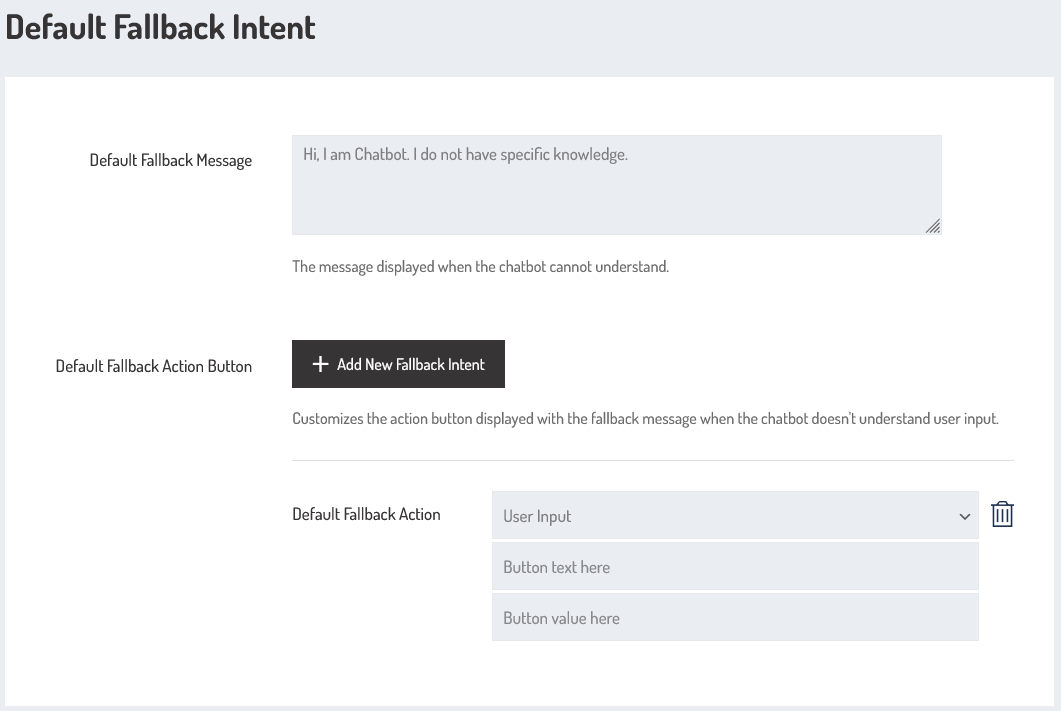Click the "Default Fallback Action" label

coord(366,514)
